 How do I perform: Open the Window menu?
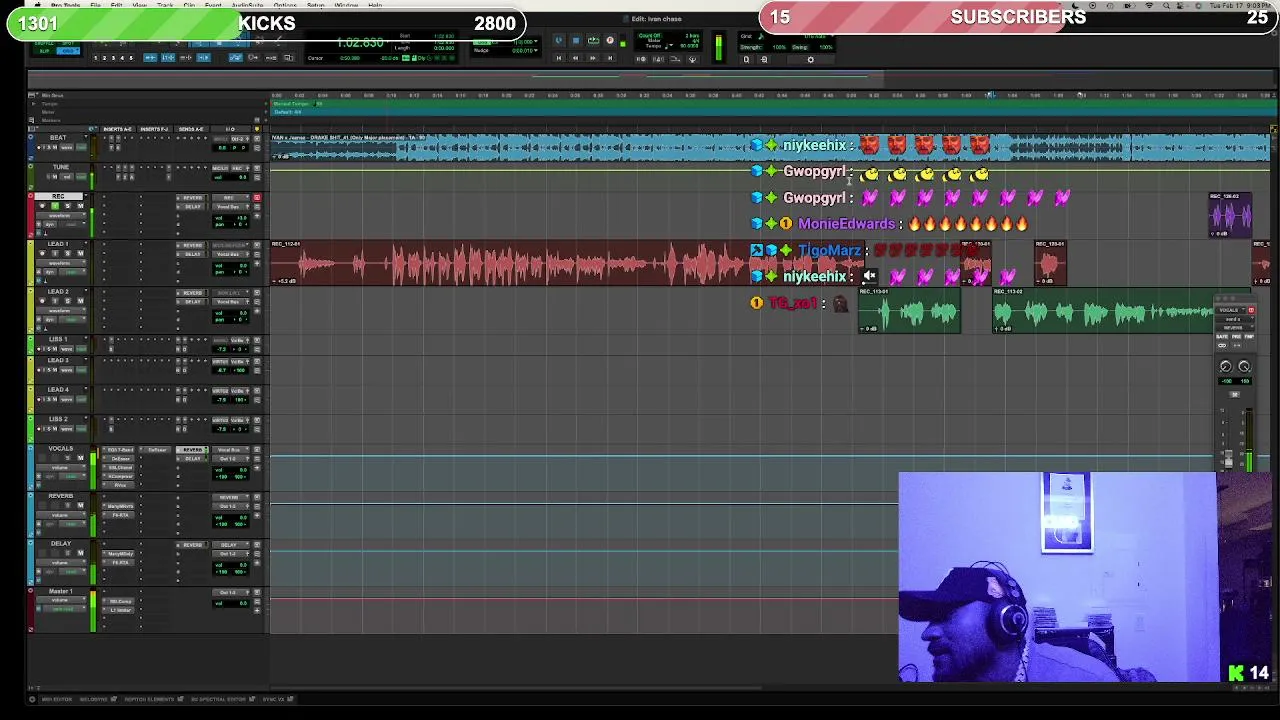[x=346, y=5]
